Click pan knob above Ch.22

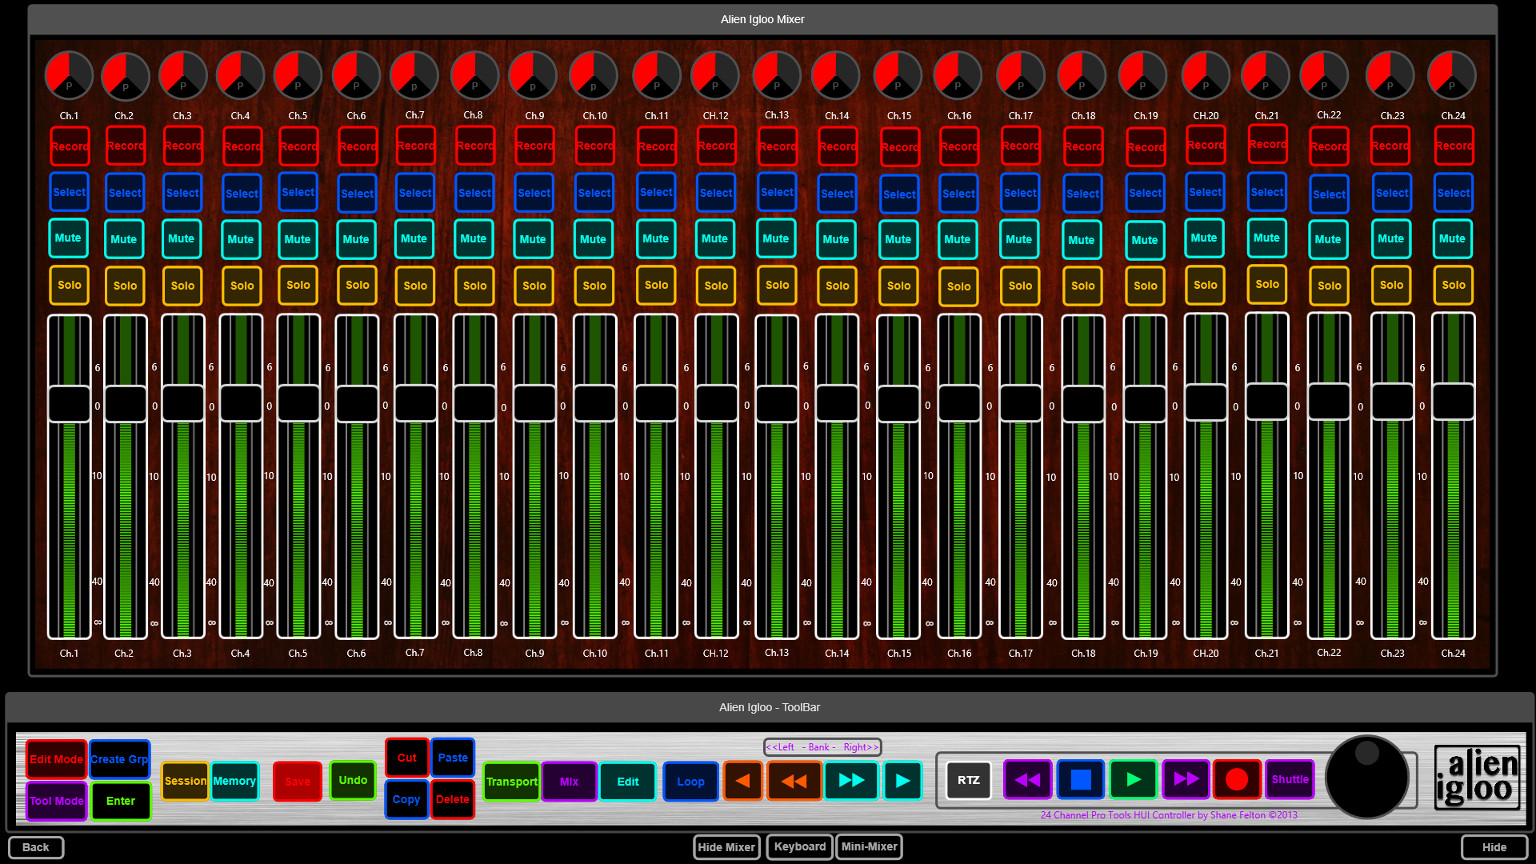click(1325, 76)
